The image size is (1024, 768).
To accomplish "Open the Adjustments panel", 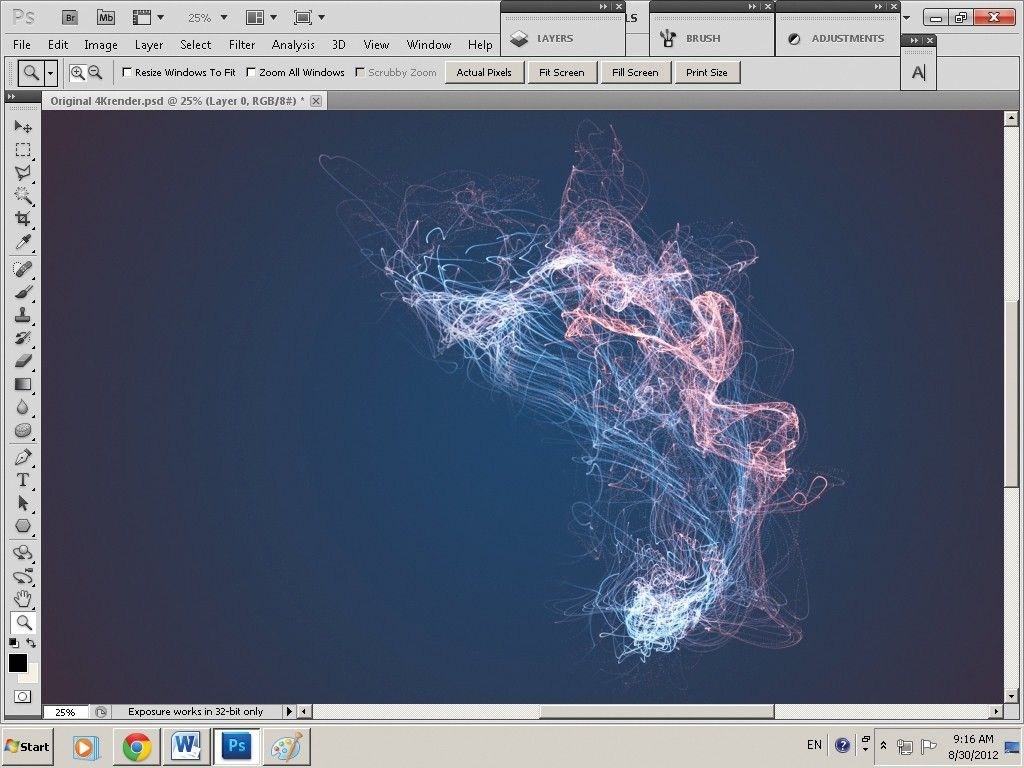I will pos(837,39).
